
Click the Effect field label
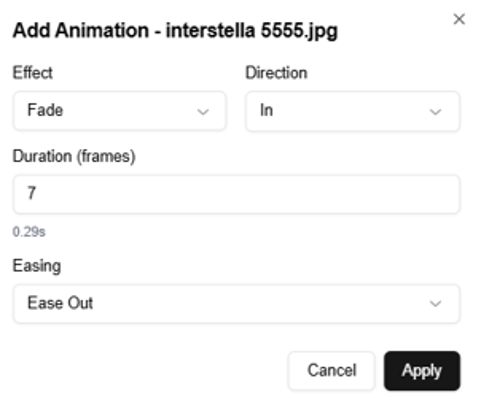coord(32,73)
